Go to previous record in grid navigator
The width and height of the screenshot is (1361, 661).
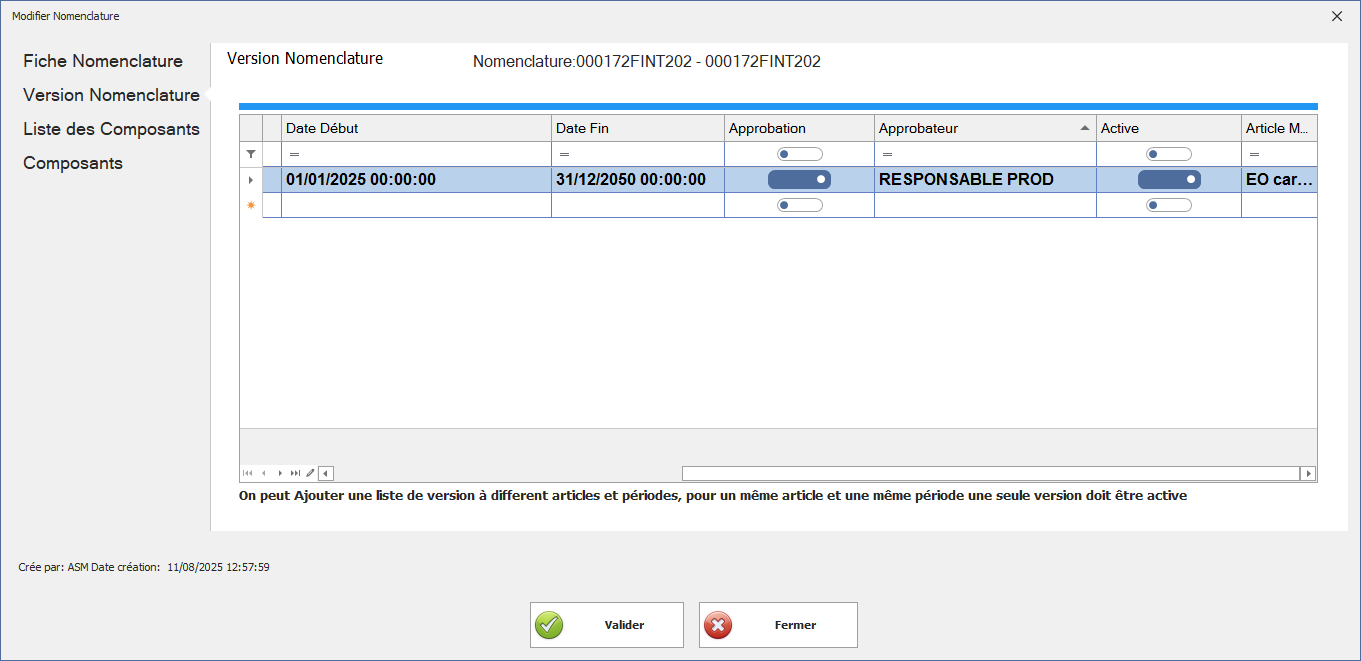(x=264, y=473)
